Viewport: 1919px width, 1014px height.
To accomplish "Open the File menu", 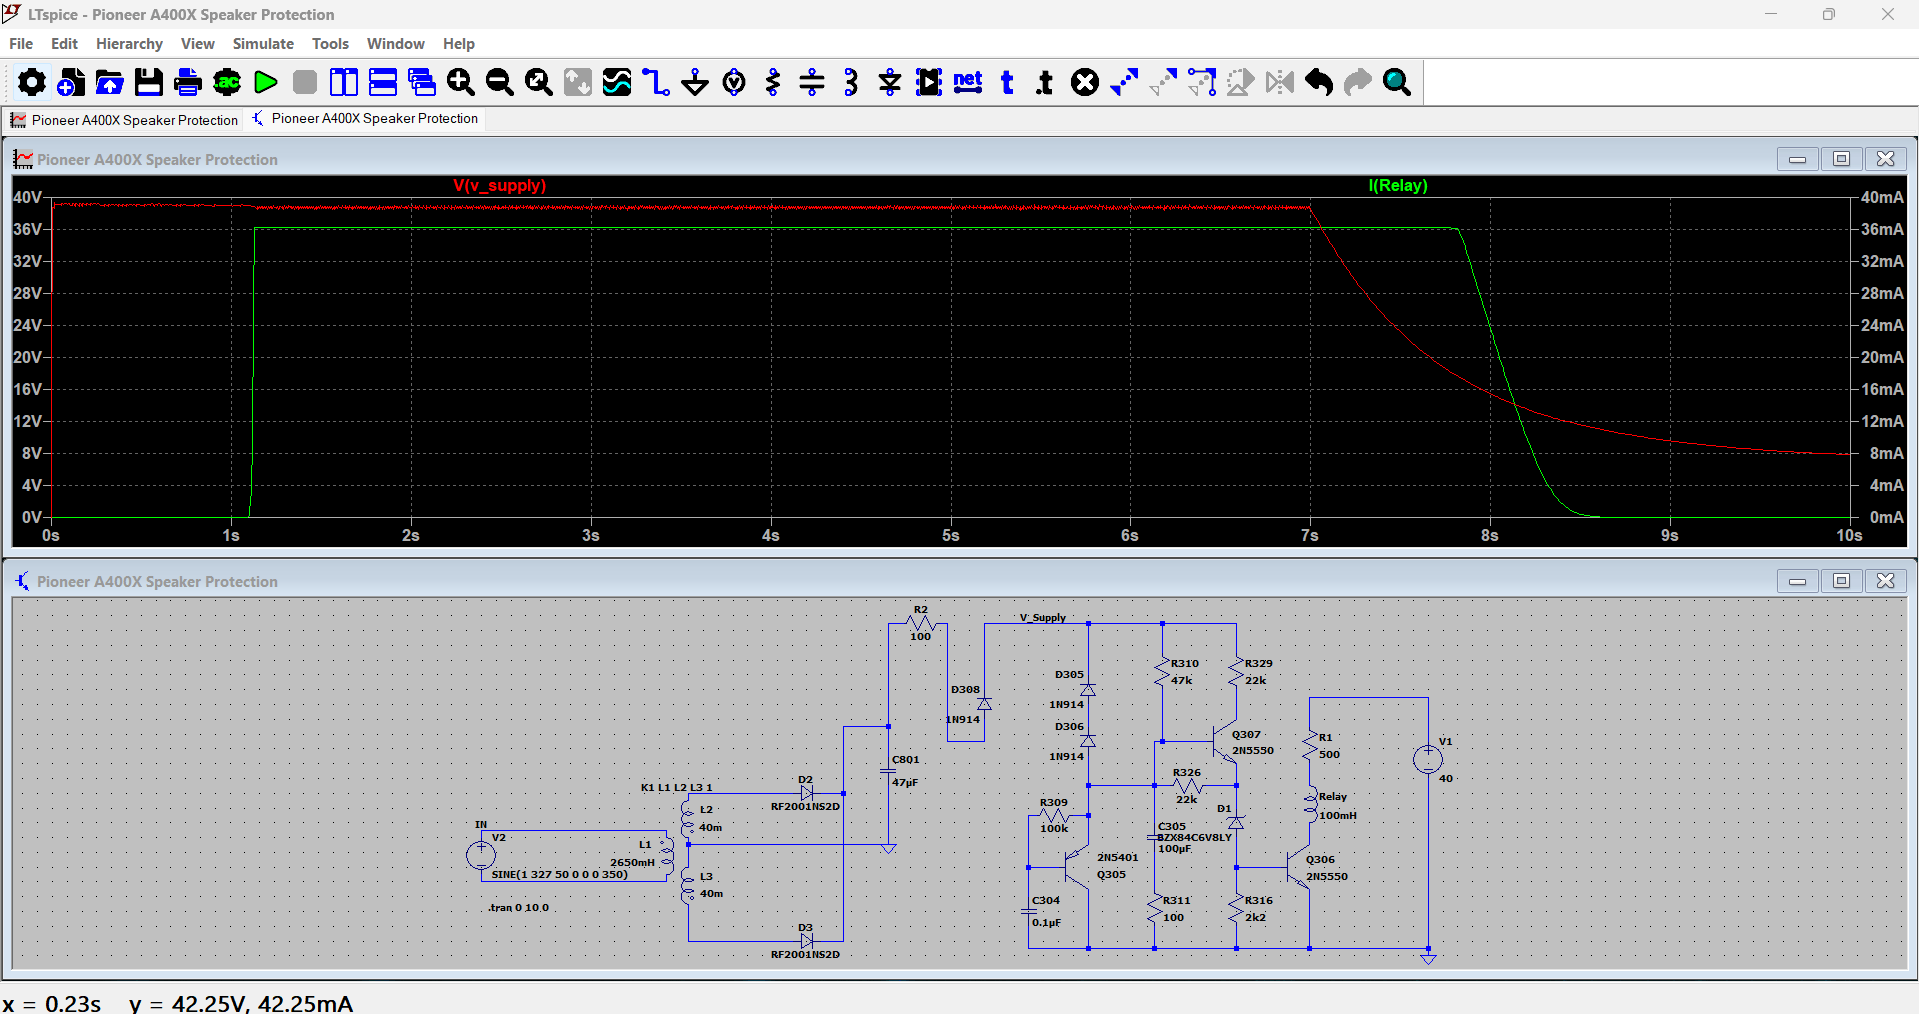I will click(x=21, y=44).
